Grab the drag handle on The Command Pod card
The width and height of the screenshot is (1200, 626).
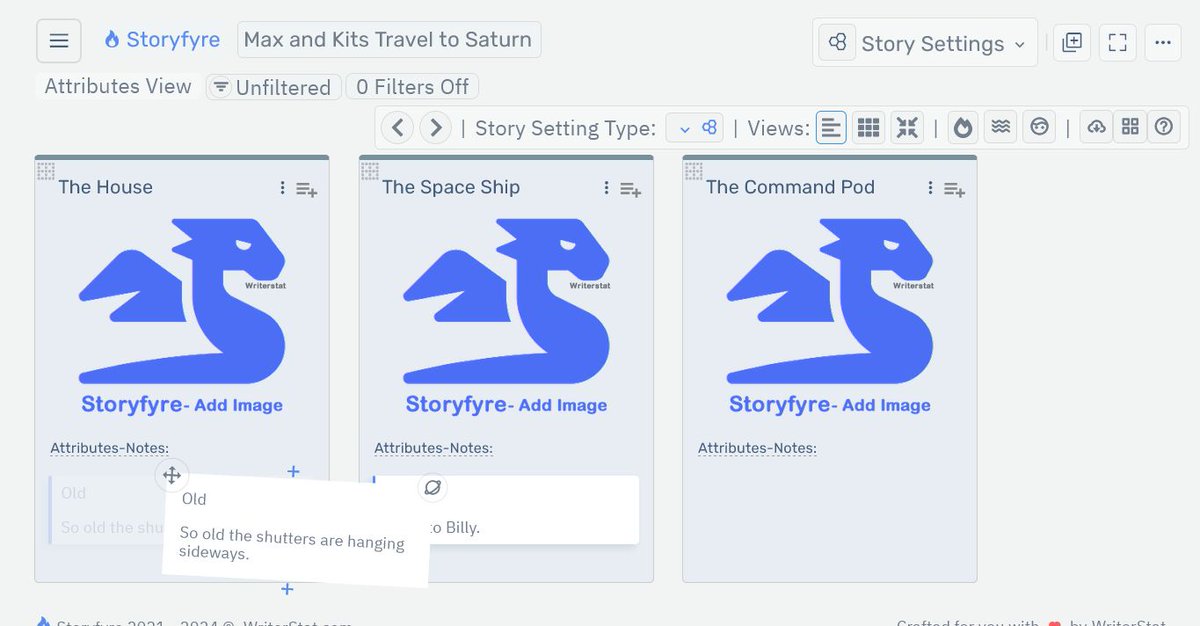pos(693,171)
